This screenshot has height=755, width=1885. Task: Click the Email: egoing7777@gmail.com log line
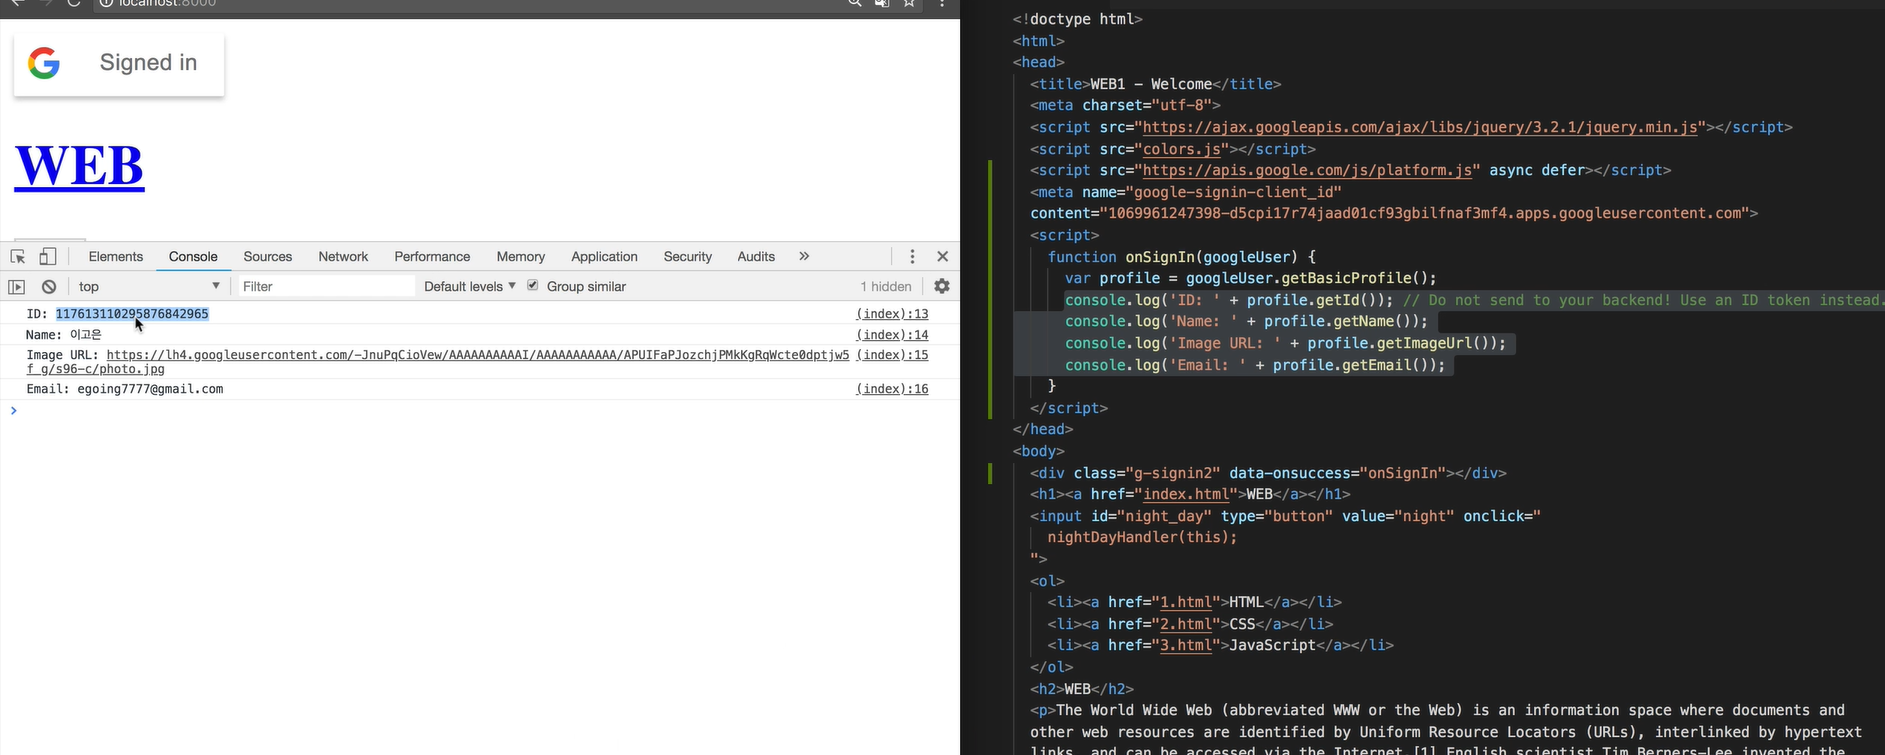tap(125, 389)
